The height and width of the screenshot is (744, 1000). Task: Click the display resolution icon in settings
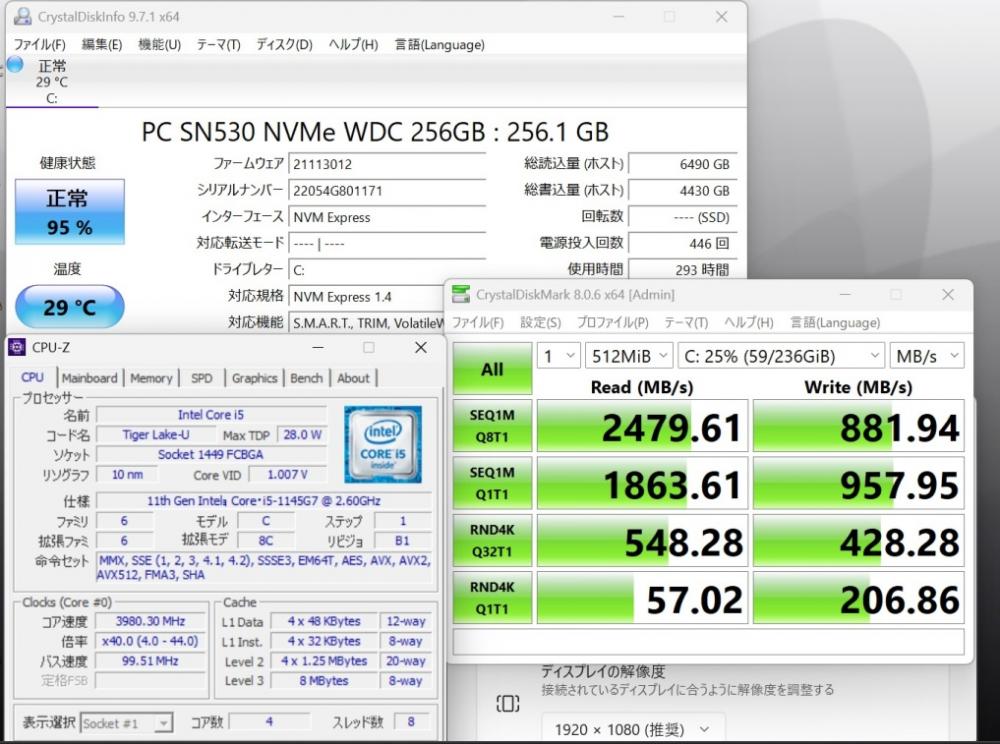coord(508,704)
